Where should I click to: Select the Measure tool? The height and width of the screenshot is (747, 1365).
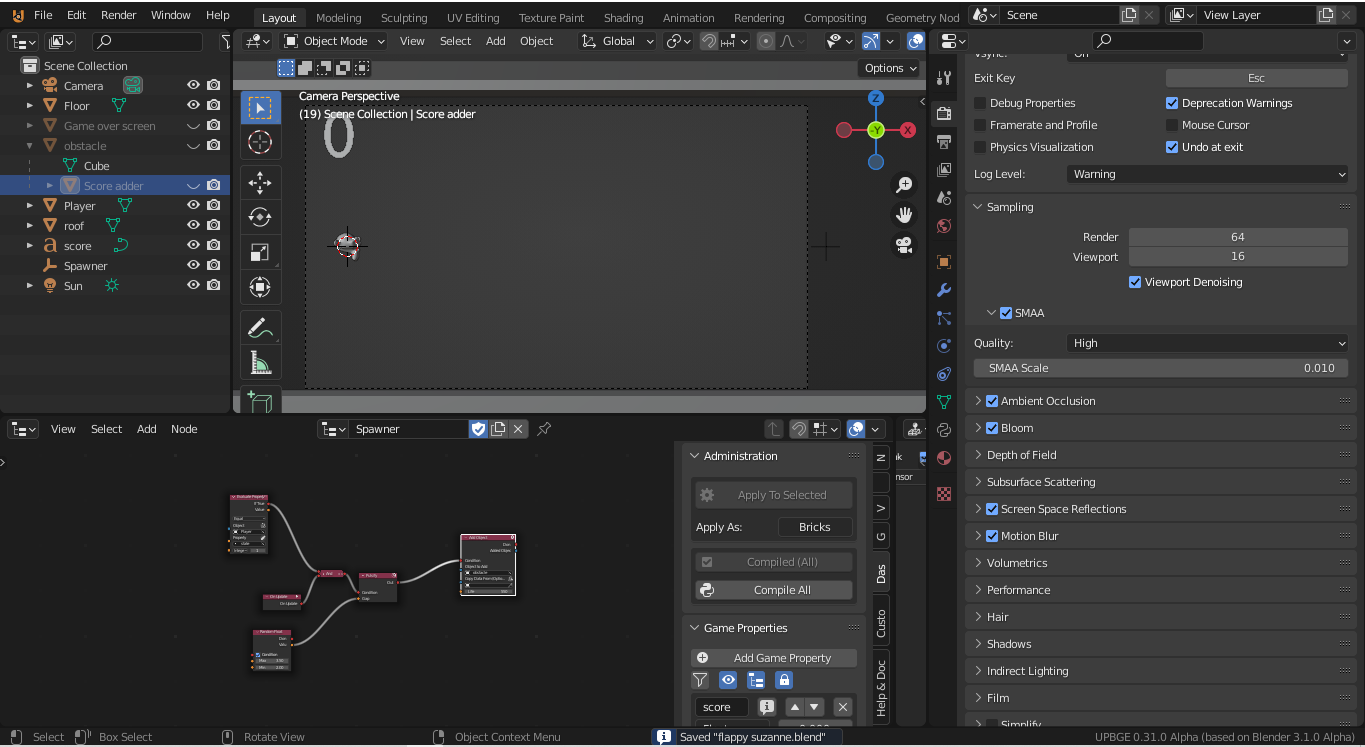click(x=260, y=362)
